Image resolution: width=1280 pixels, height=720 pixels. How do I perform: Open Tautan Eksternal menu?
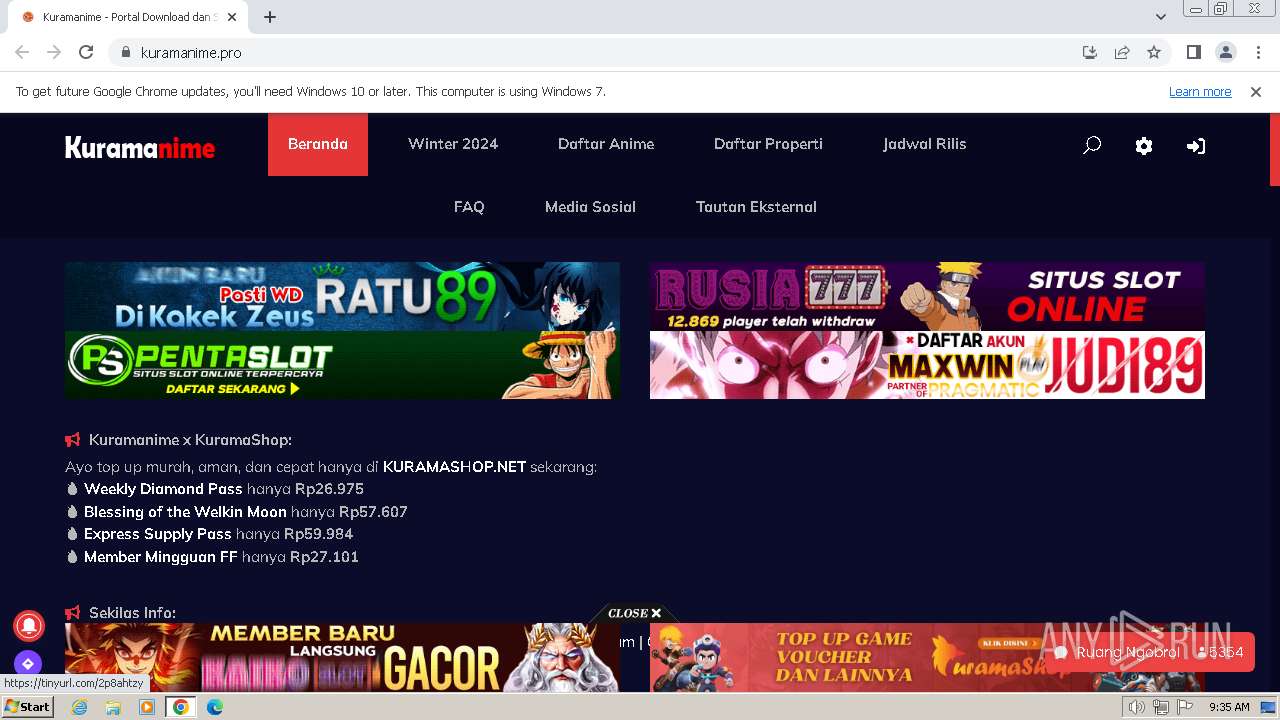click(x=756, y=207)
